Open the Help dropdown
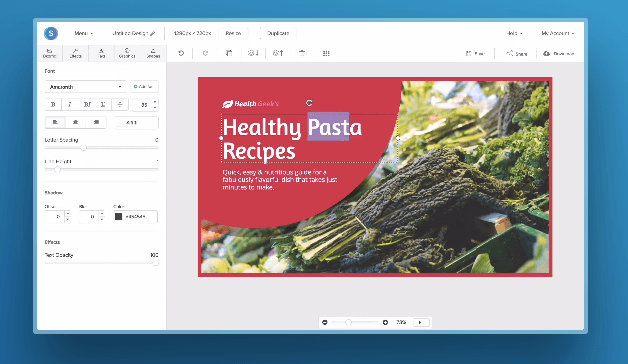 (x=514, y=33)
